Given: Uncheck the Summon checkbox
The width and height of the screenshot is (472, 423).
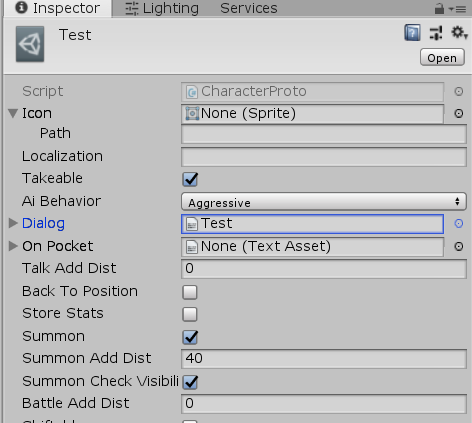Looking at the screenshot, I should (190, 337).
